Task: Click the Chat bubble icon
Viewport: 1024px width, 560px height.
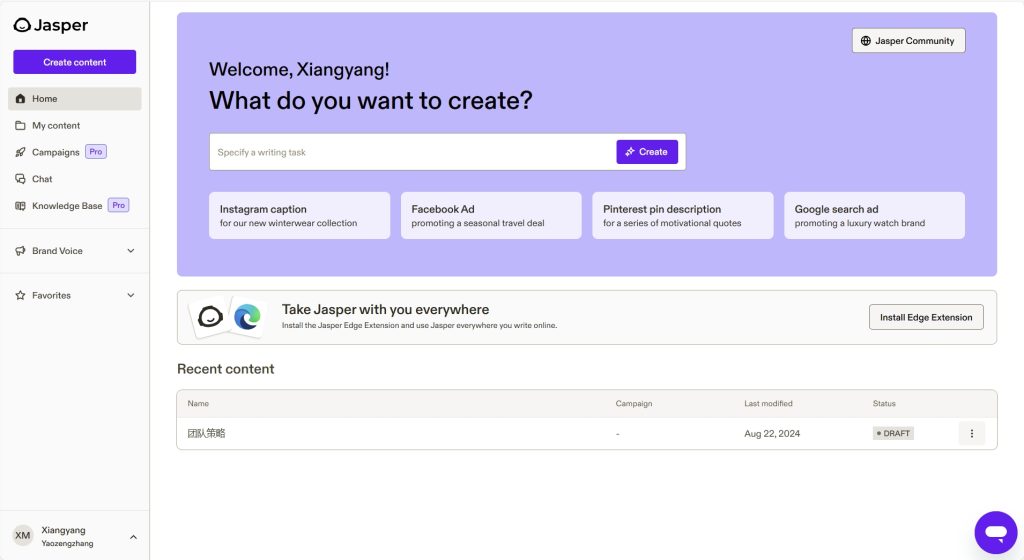Action: point(20,179)
